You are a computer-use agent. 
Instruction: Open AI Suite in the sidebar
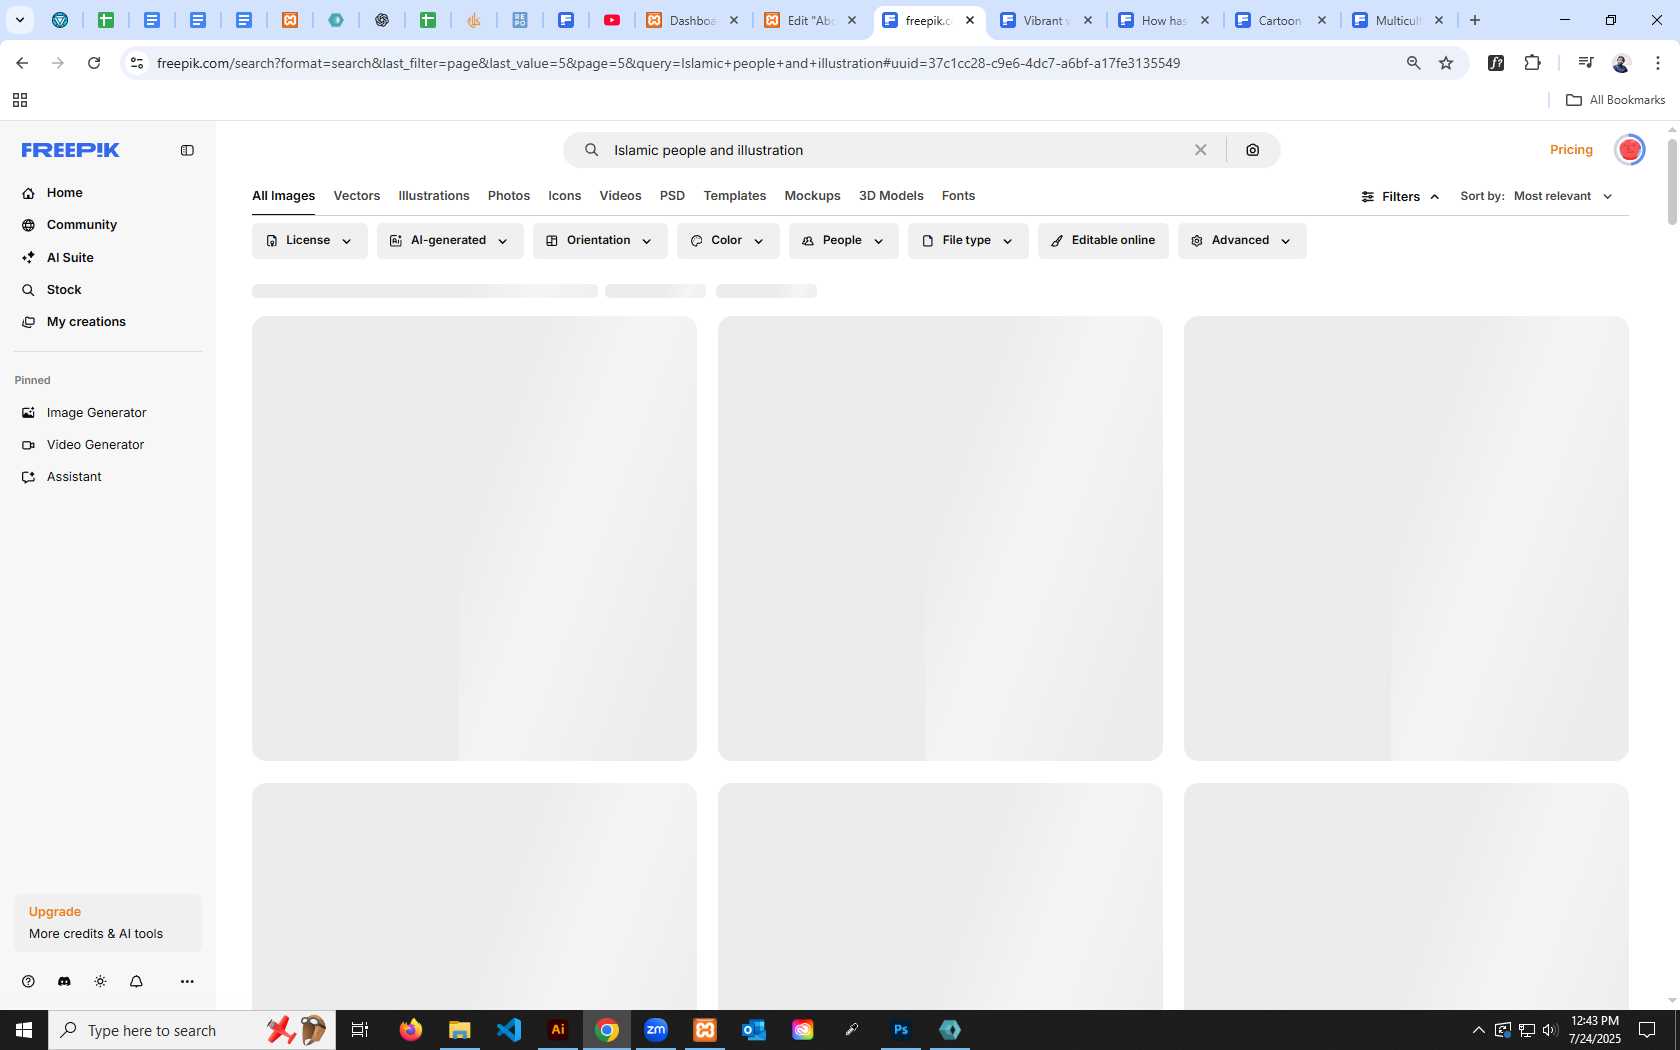coord(70,258)
